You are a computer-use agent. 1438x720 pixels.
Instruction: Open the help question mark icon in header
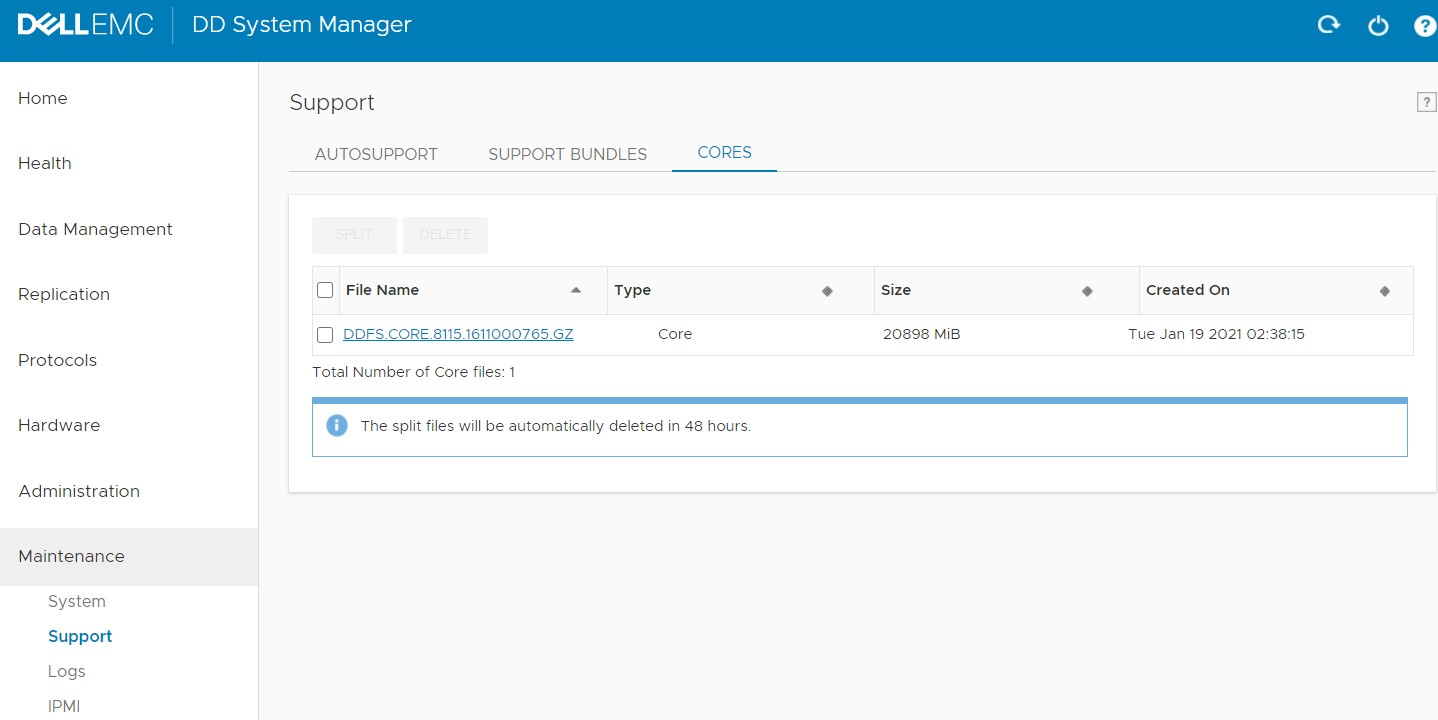[x=1425, y=26]
